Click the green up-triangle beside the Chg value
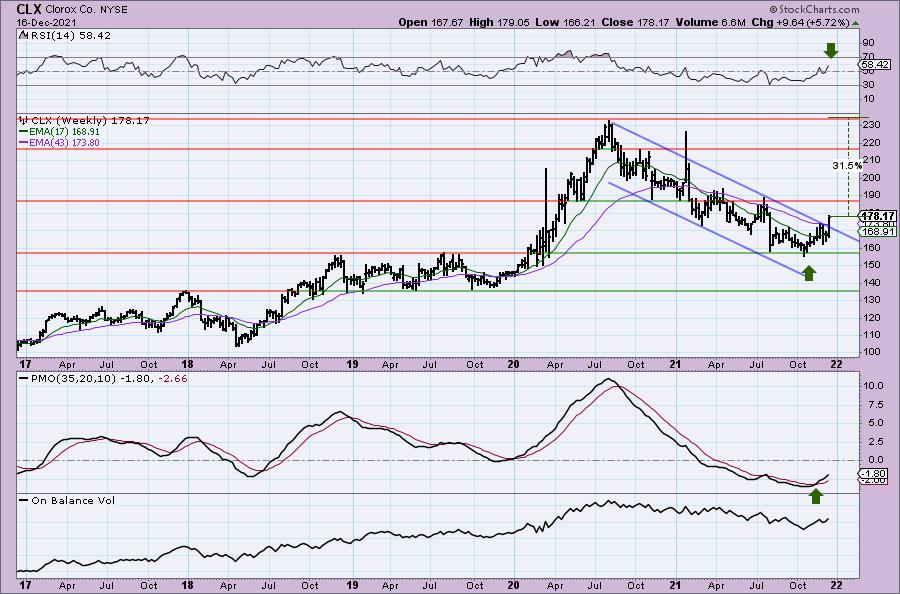This screenshot has width=900, height=594. pyautogui.click(x=855, y=23)
